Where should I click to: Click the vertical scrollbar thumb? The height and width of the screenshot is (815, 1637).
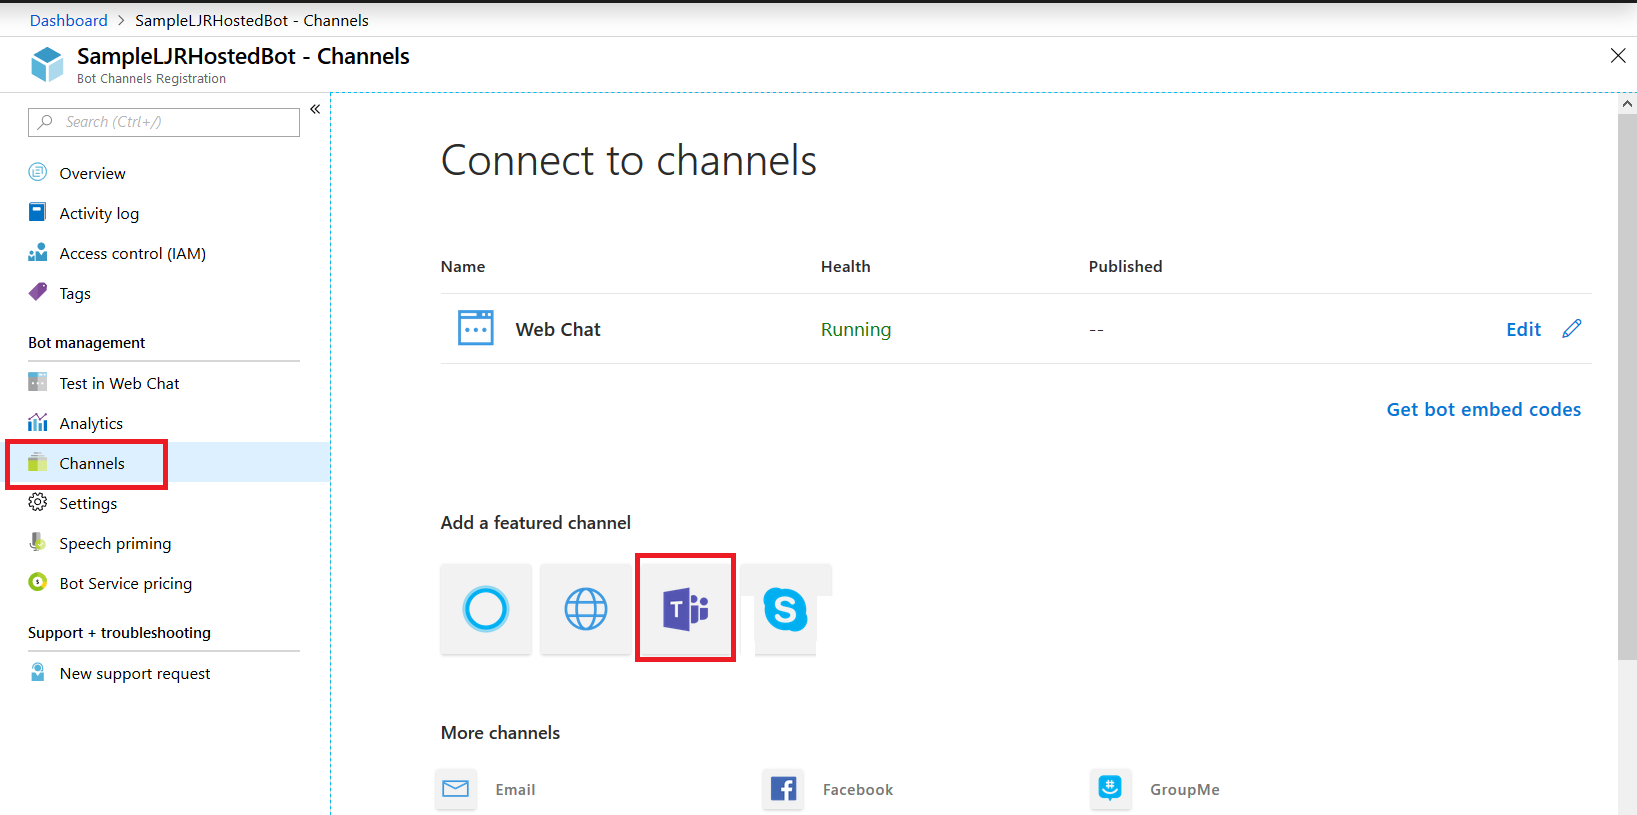point(1627,386)
